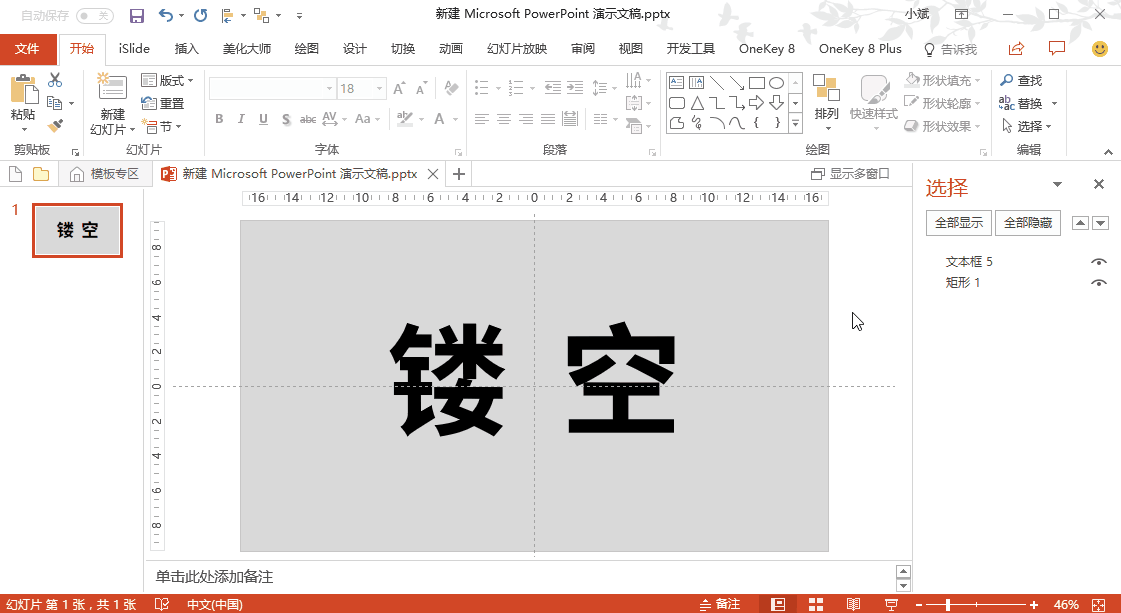Click the Show All (全部显示) button
1121x613 pixels.
pos(958,223)
